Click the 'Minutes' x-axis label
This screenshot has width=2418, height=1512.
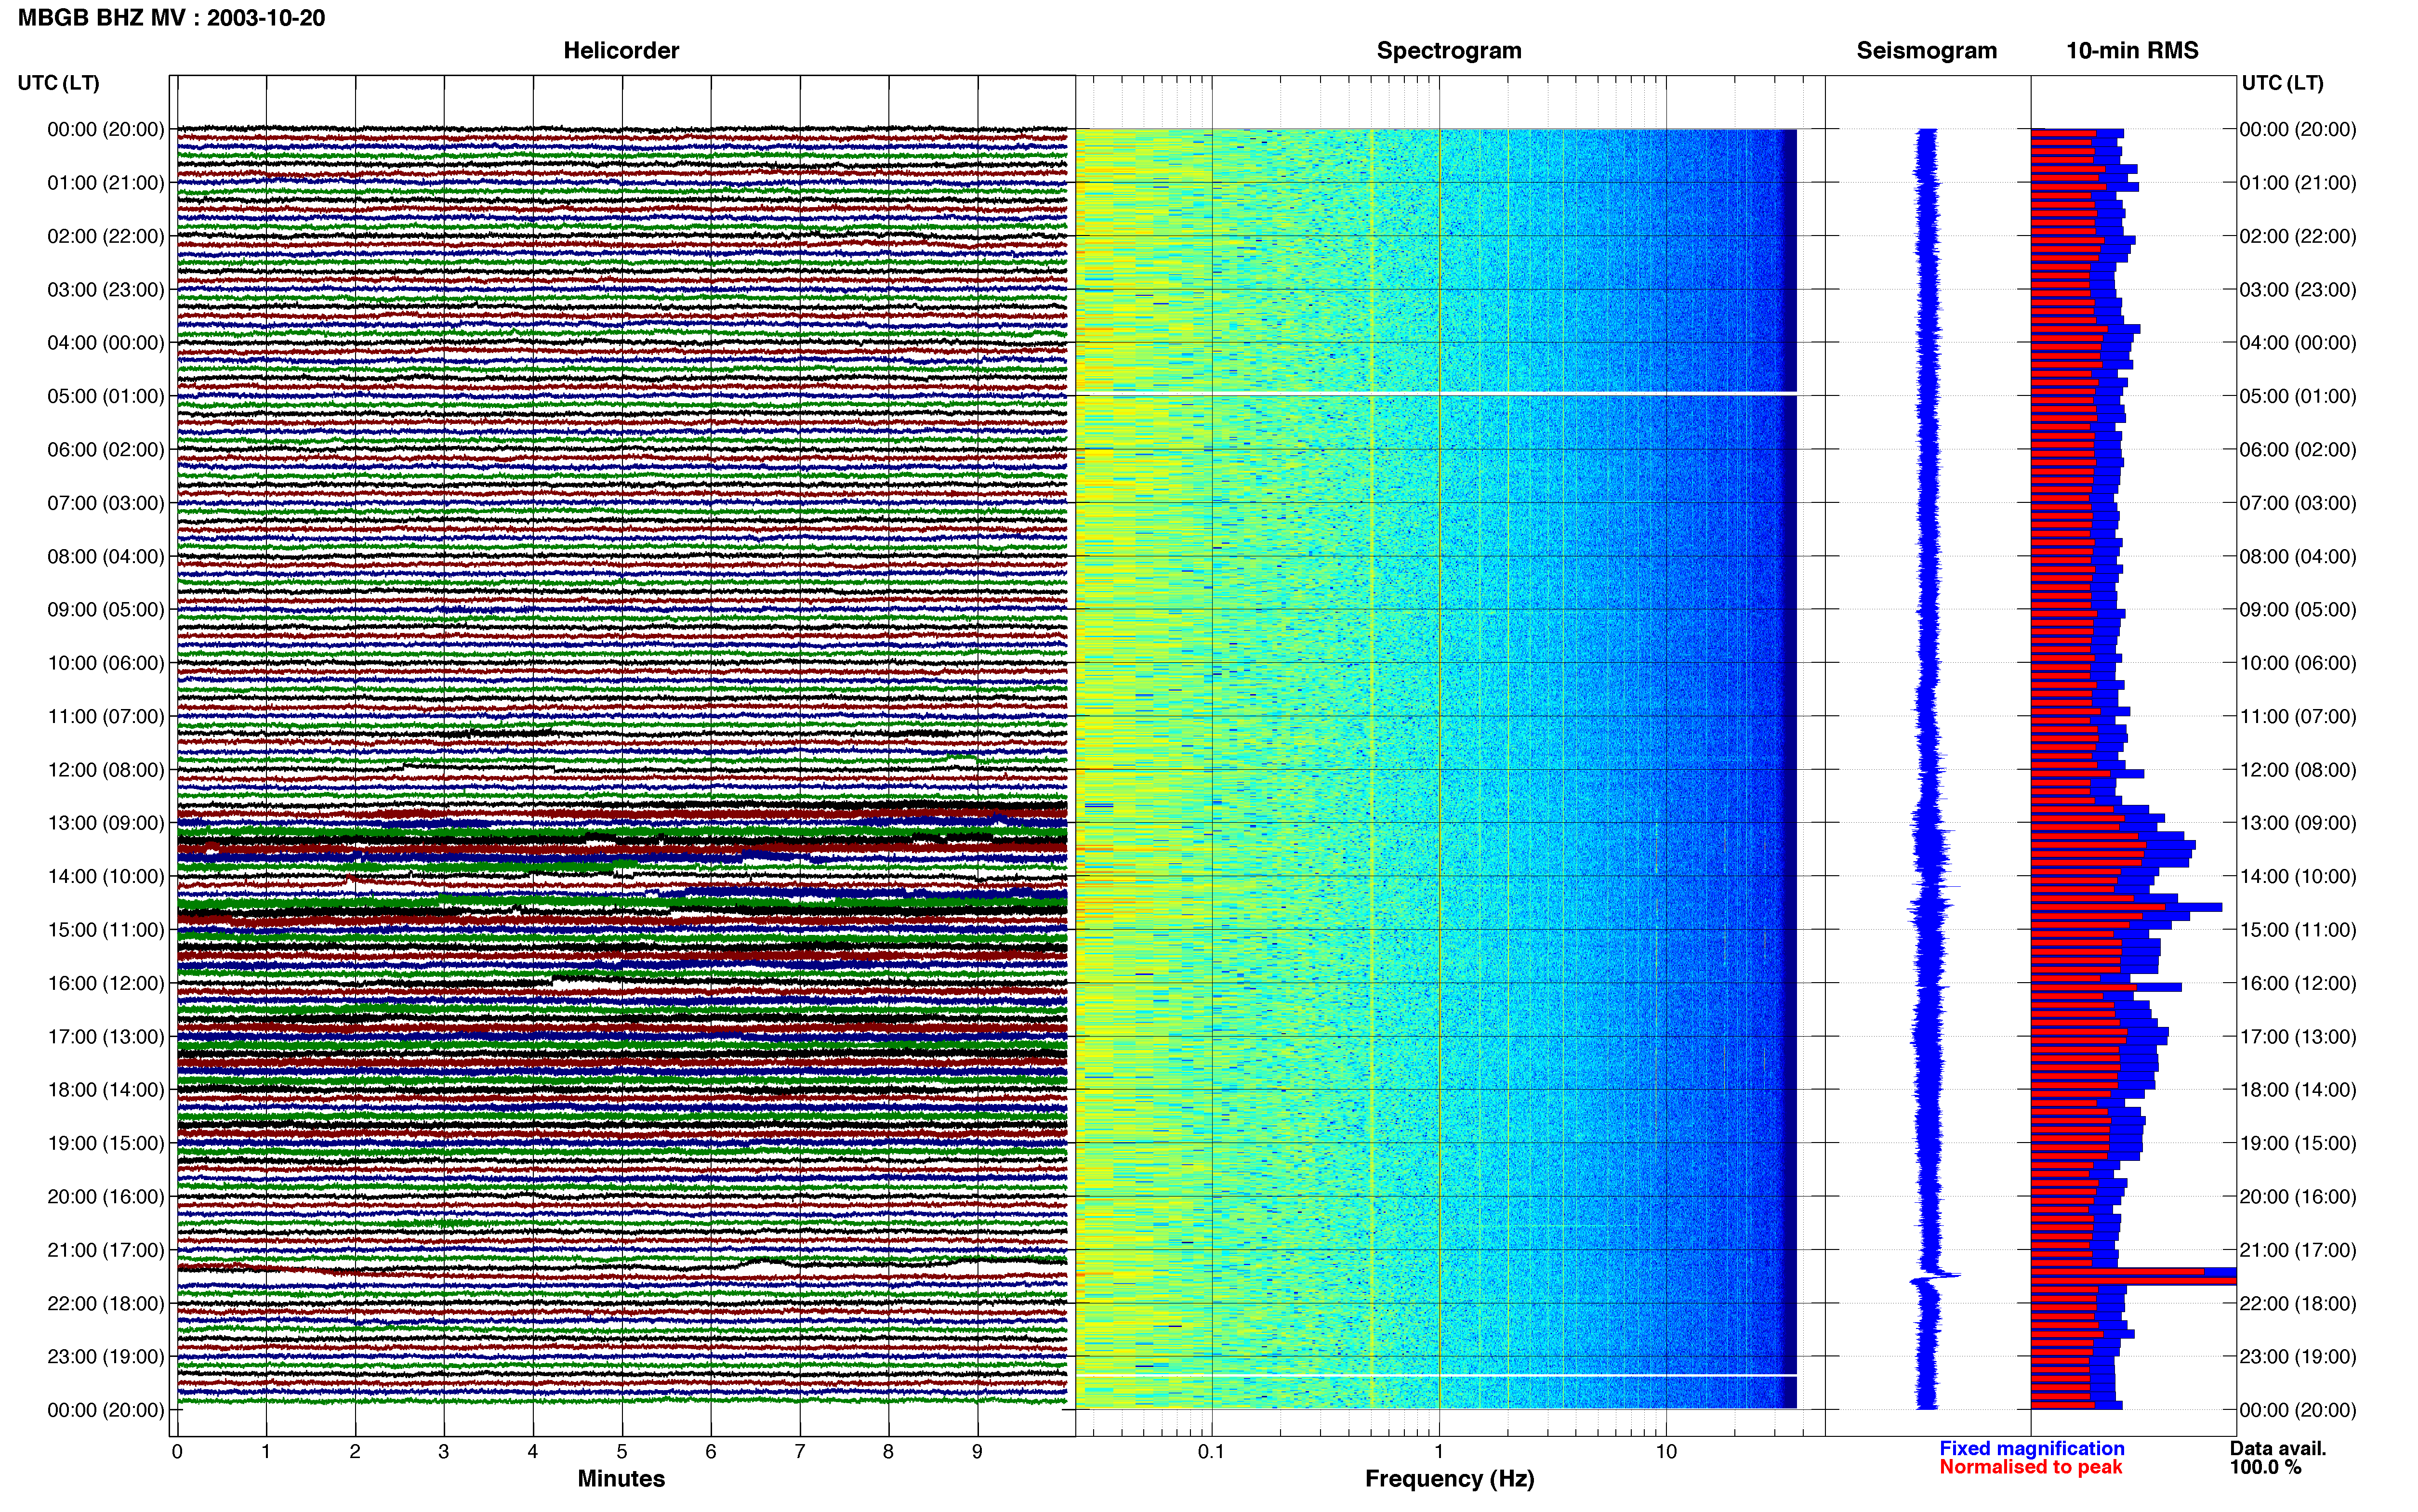[x=621, y=1479]
